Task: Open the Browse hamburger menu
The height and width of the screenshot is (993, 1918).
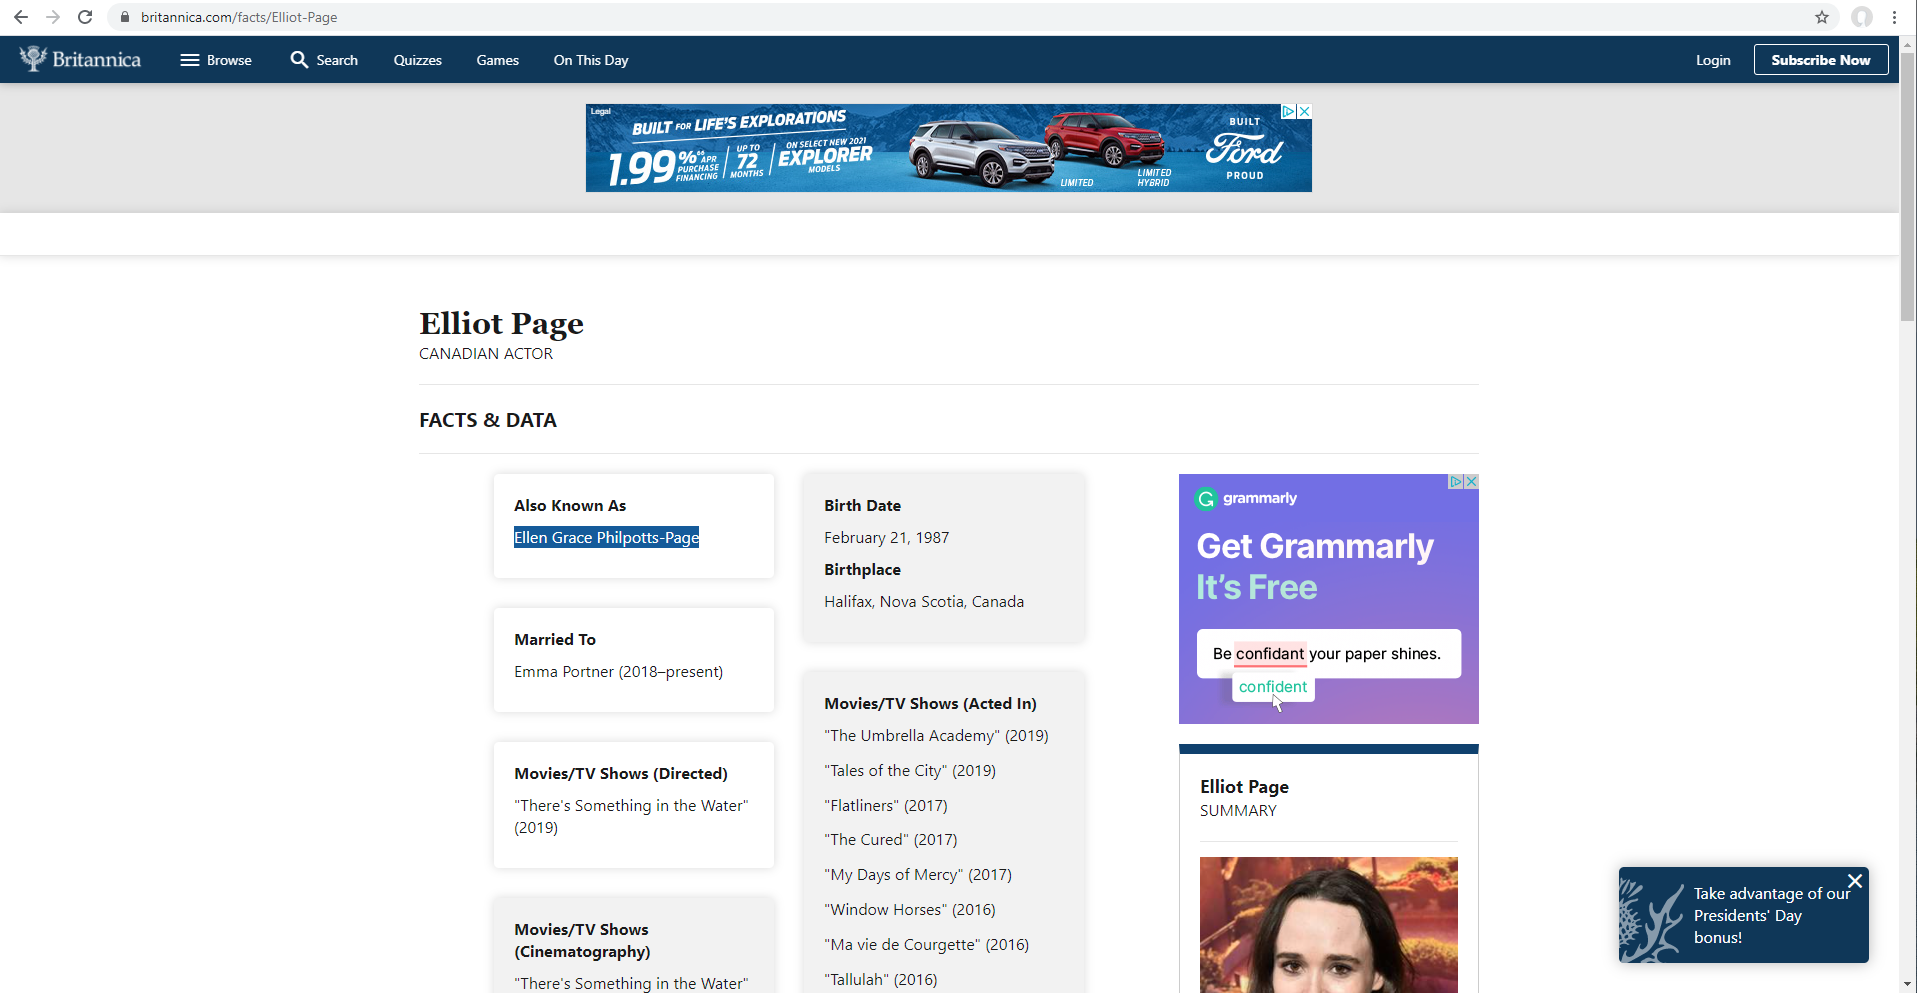Action: pos(216,60)
